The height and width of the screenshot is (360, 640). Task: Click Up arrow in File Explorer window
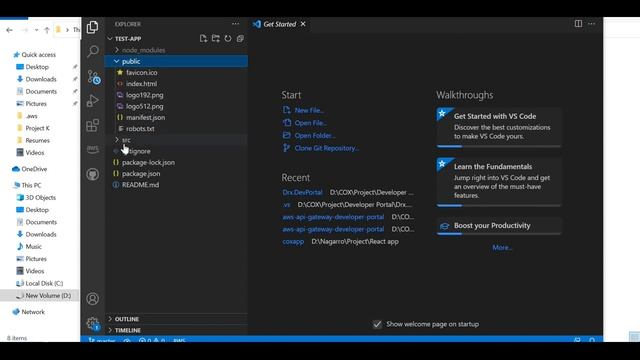coord(47,30)
